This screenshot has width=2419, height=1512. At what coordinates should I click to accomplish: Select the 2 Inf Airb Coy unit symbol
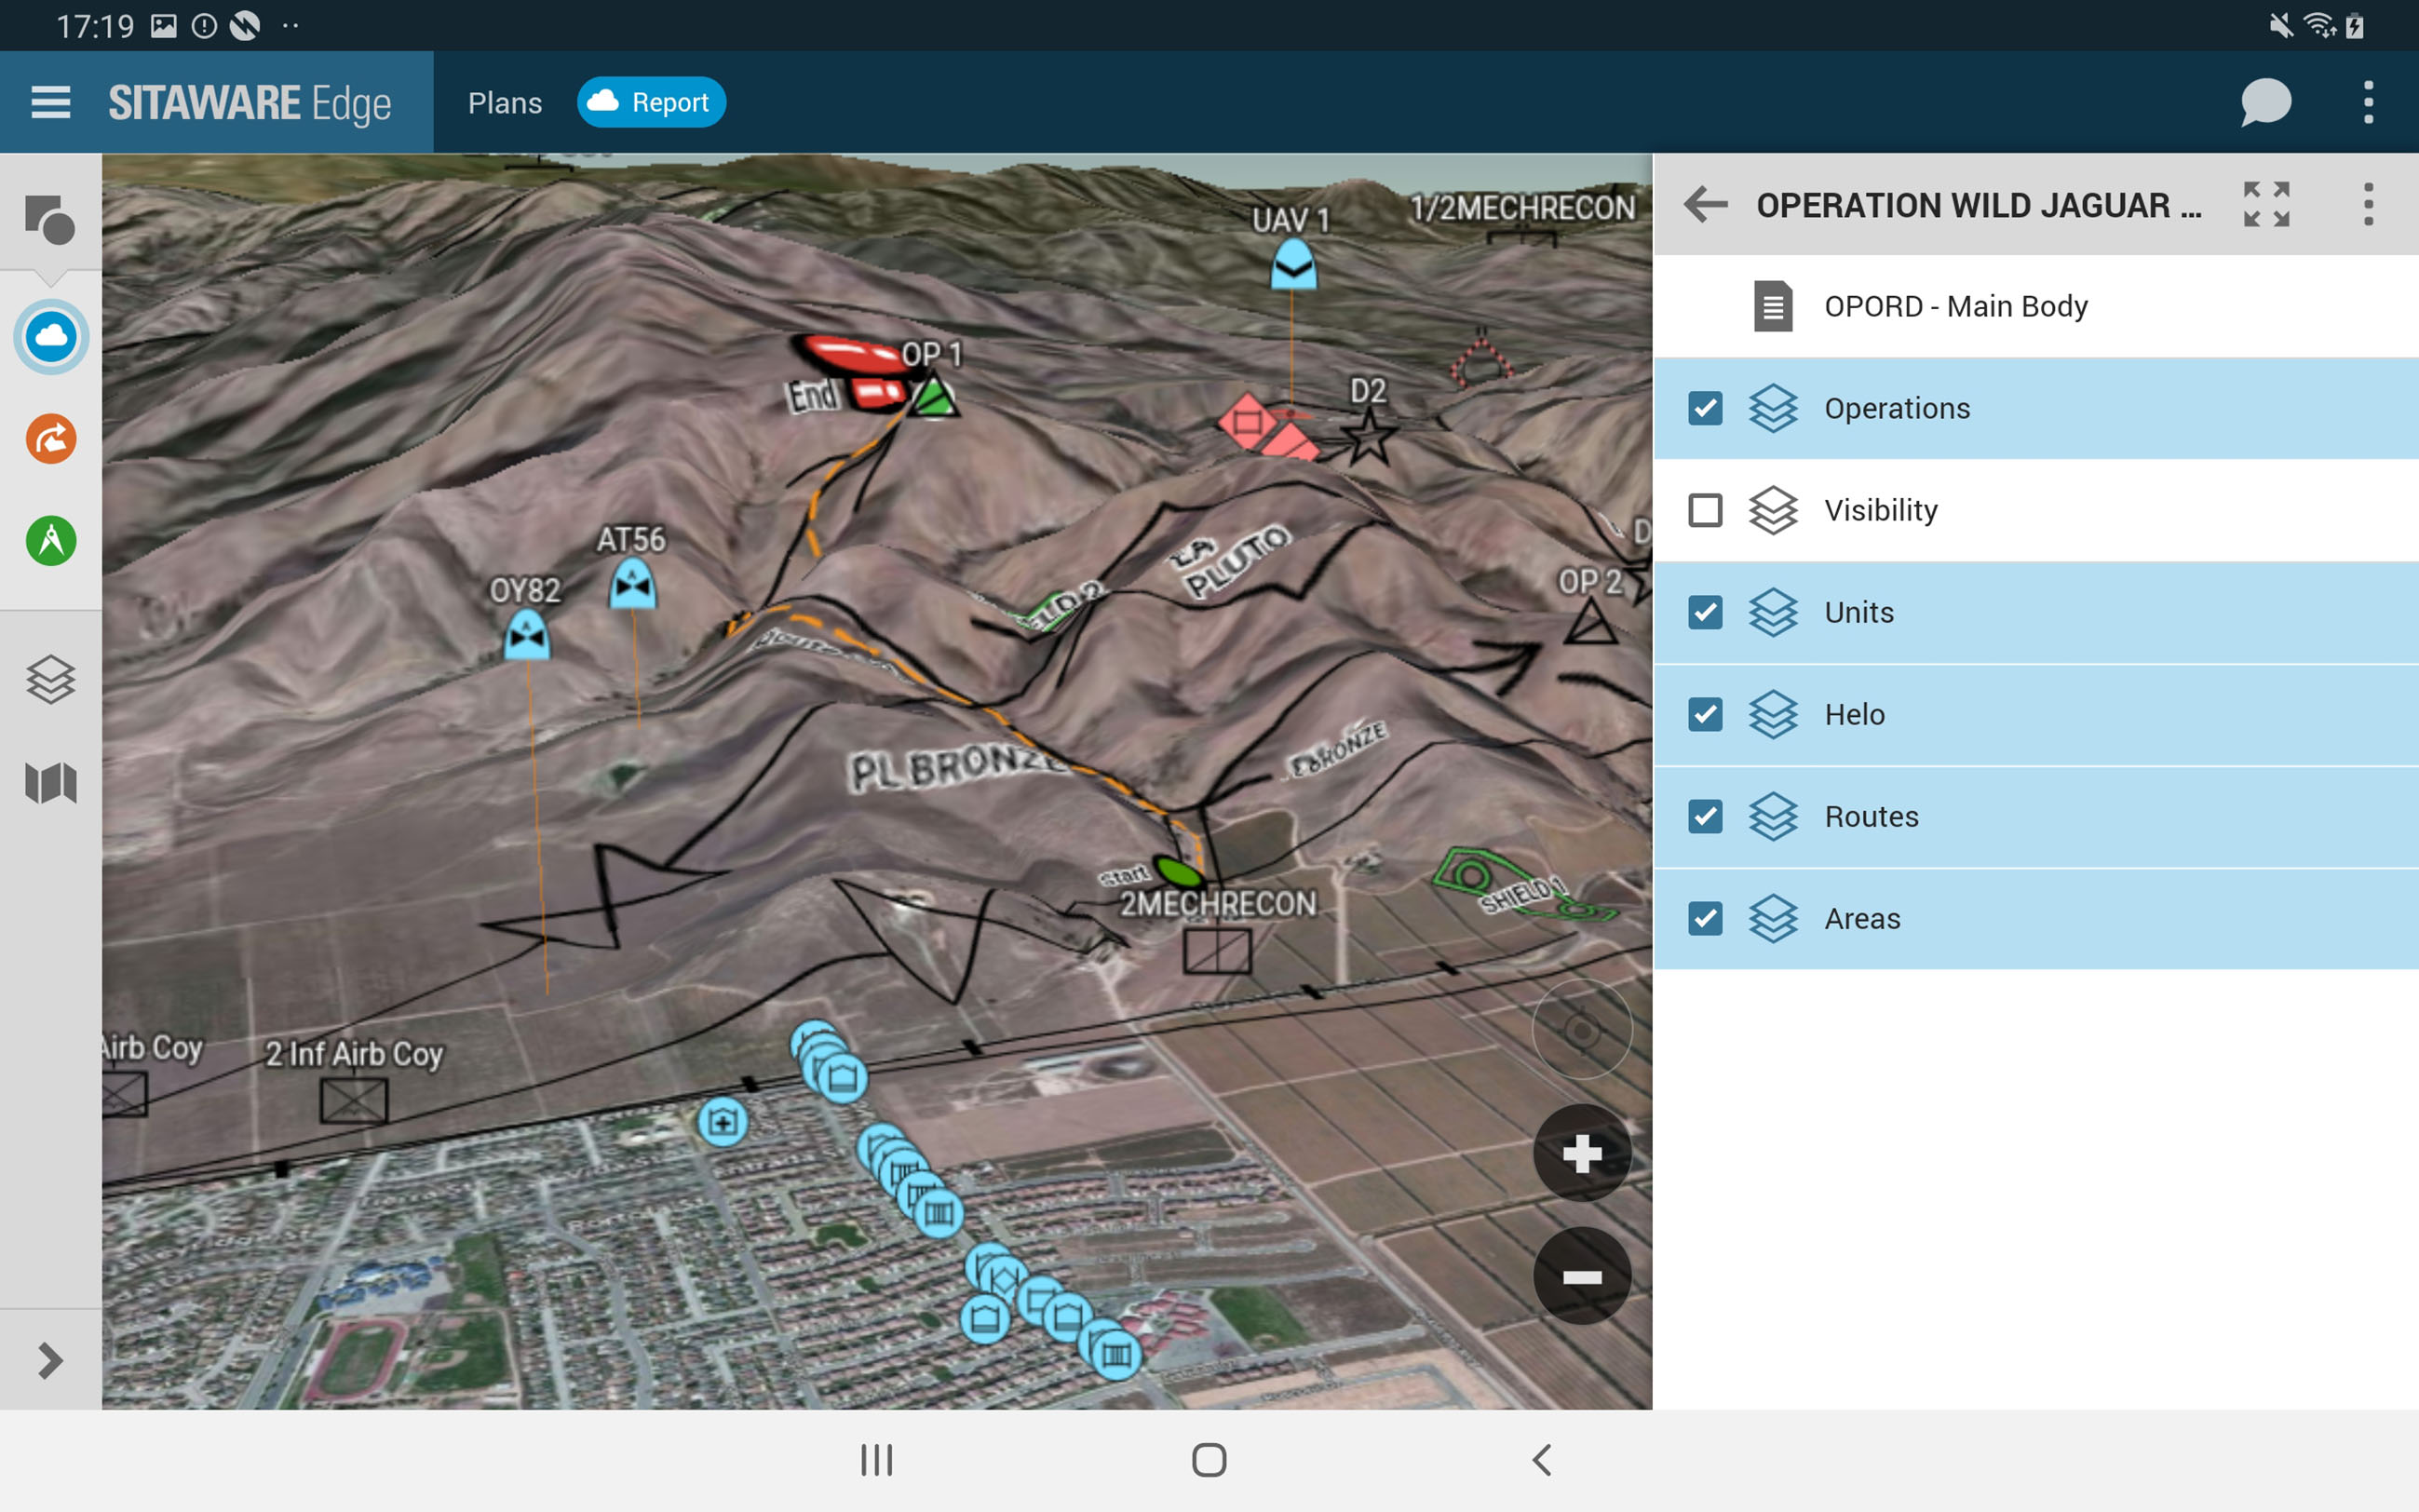[354, 1101]
